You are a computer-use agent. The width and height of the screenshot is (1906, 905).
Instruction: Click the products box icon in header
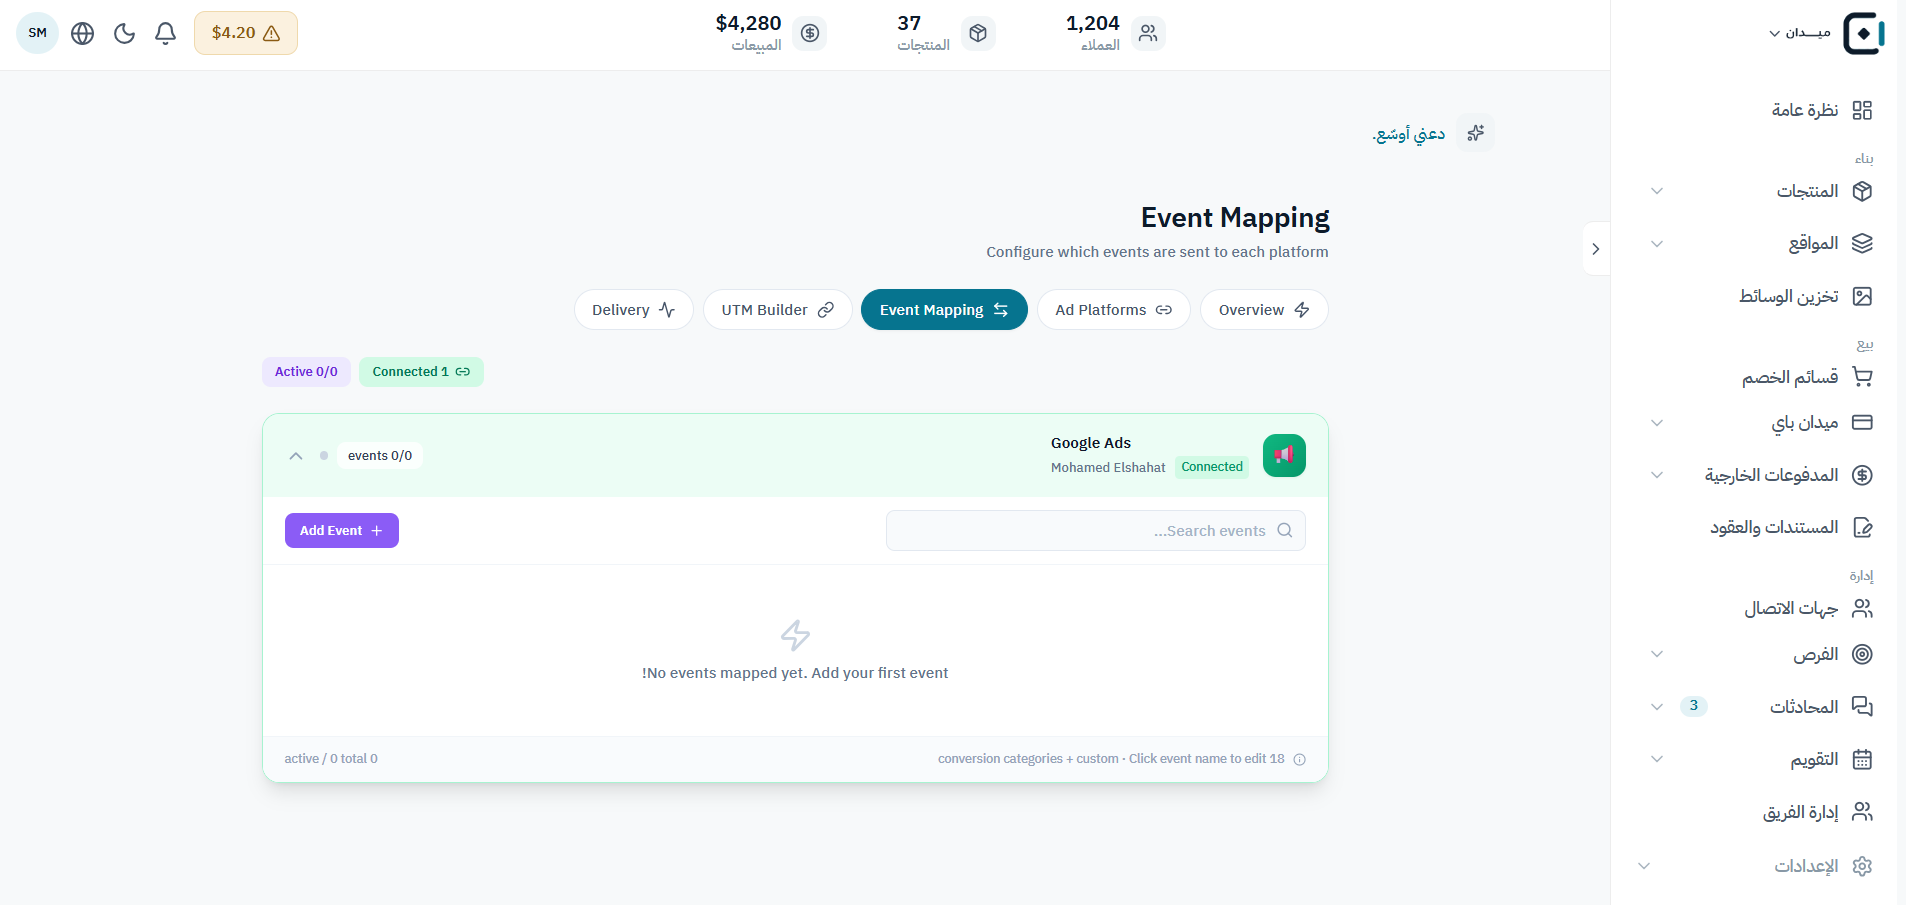click(978, 33)
